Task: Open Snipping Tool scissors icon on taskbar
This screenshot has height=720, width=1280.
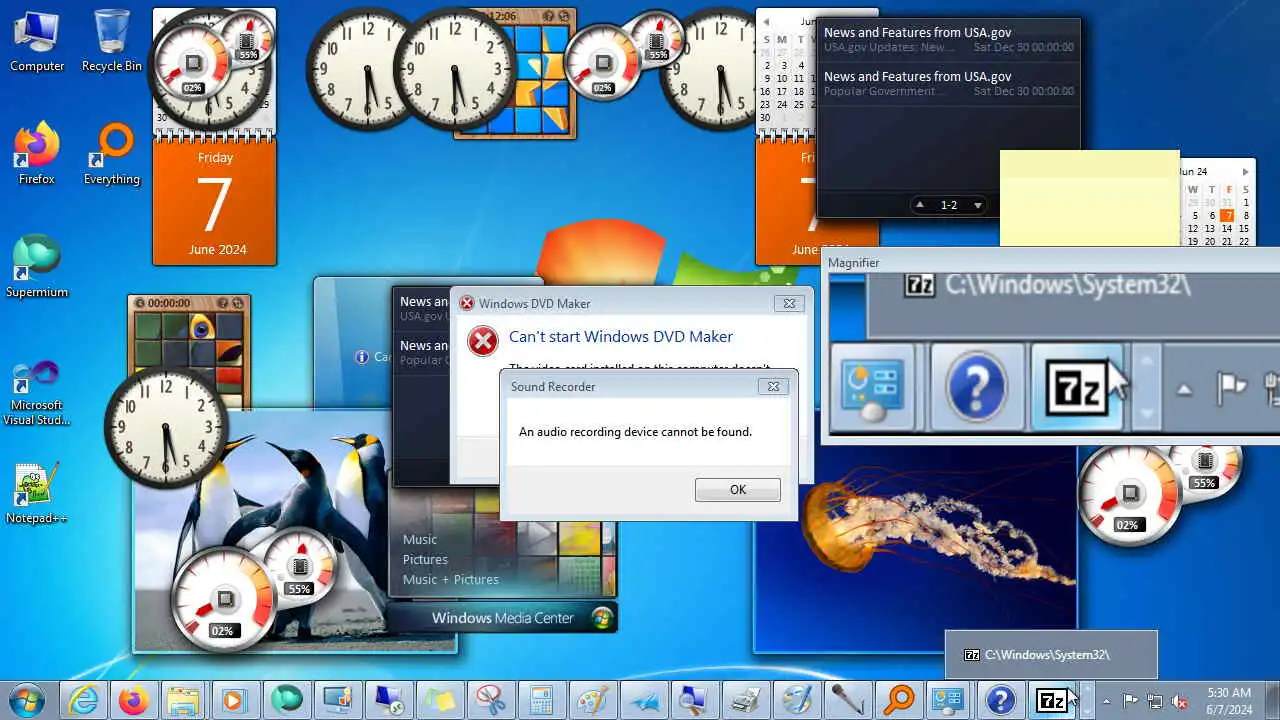Action: (490, 701)
